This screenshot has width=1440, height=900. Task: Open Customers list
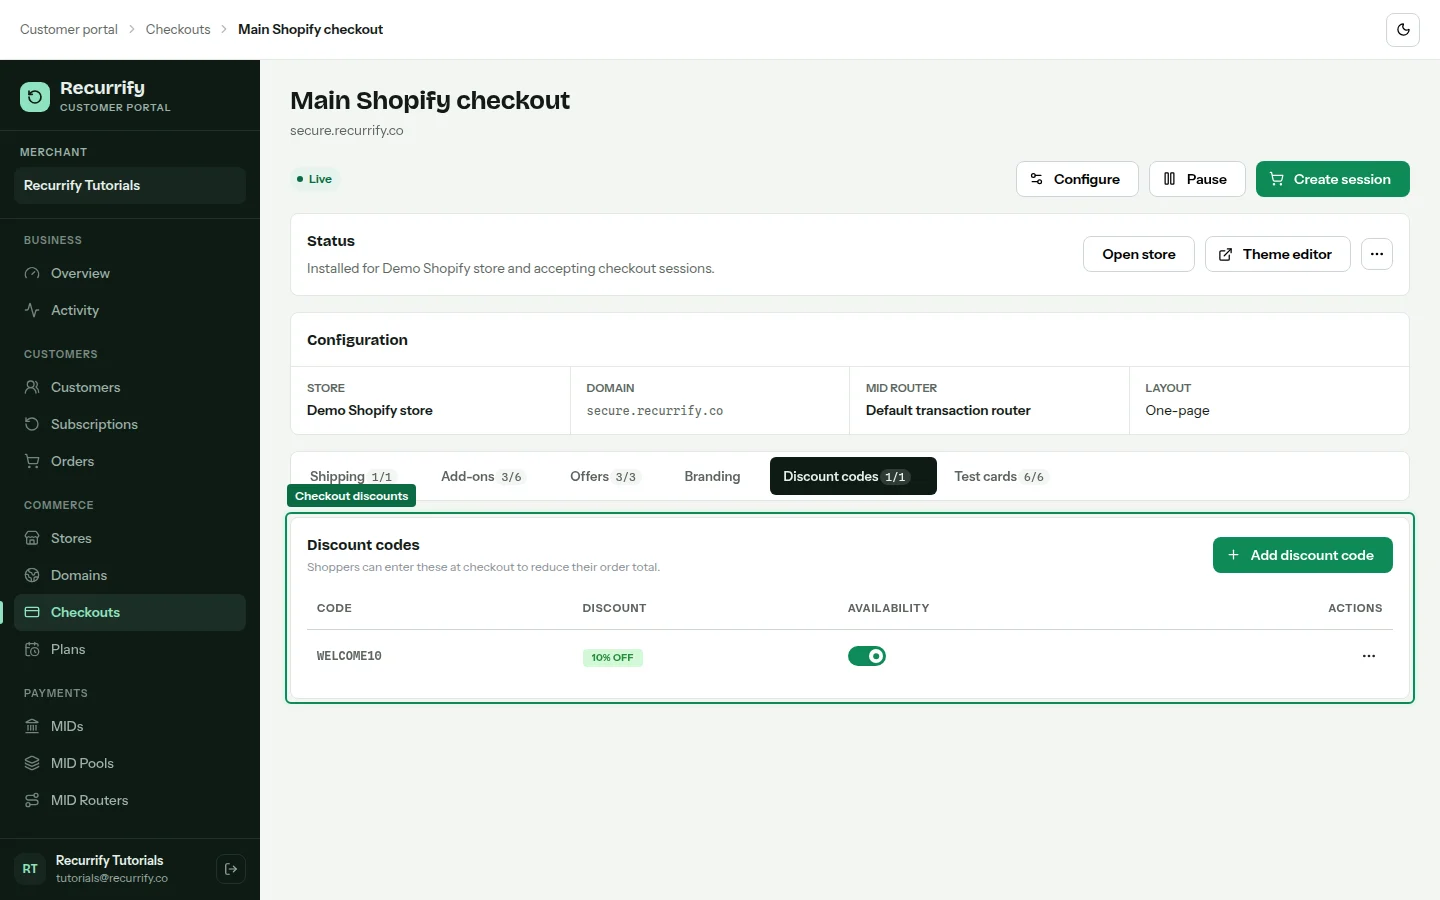point(130,387)
